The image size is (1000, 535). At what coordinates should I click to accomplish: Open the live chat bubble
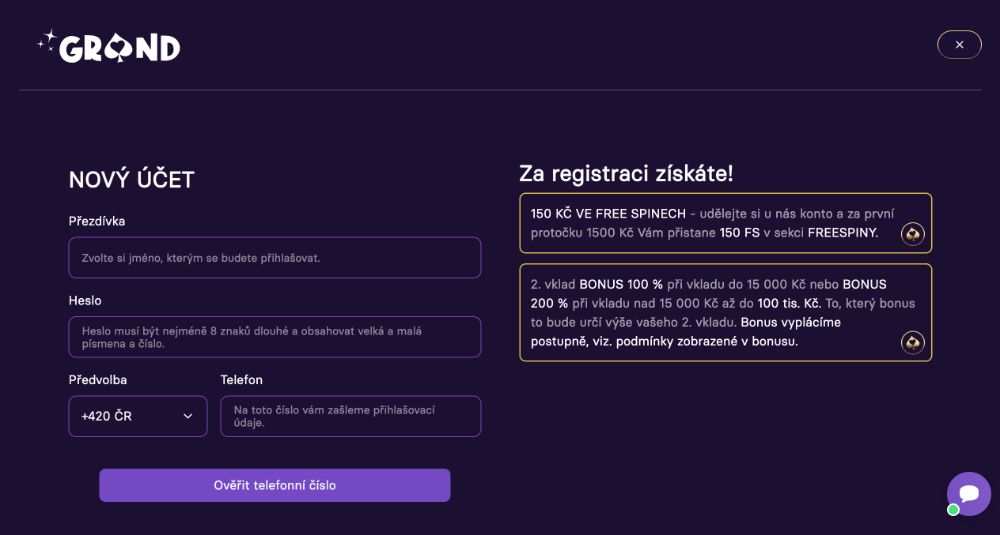coord(968,493)
